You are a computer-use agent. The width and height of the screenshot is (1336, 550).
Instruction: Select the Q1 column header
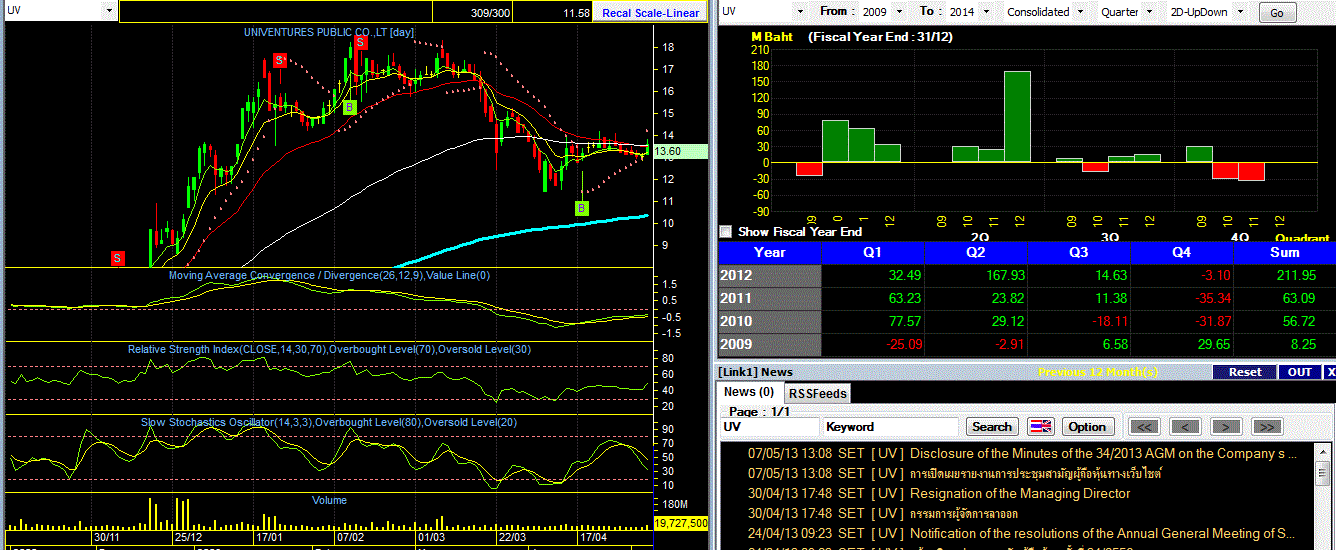tap(872, 252)
